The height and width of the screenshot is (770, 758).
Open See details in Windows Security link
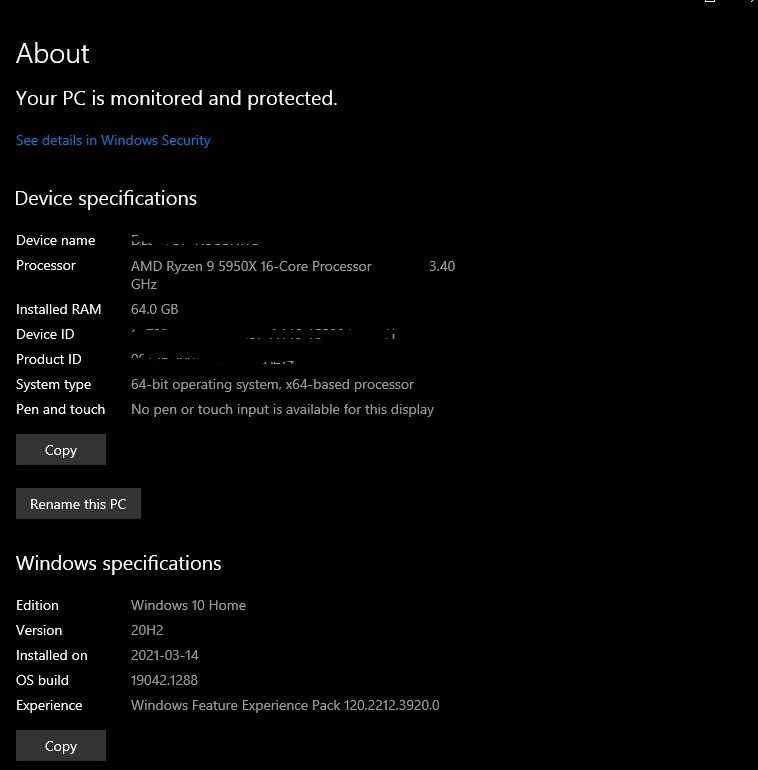click(x=113, y=140)
